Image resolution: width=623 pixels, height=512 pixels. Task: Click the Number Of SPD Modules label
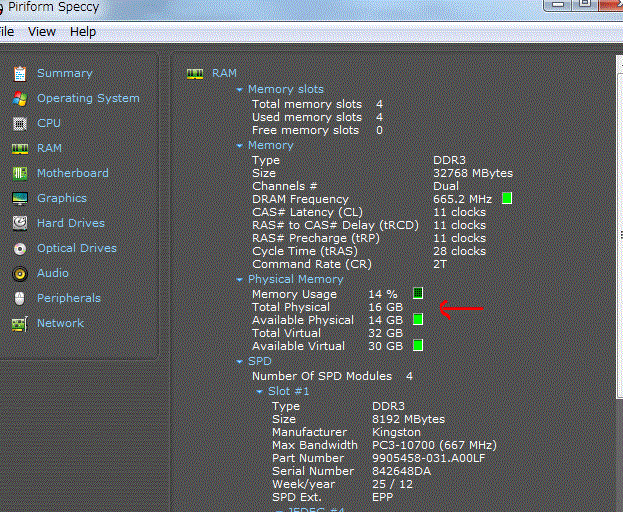(x=322, y=376)
